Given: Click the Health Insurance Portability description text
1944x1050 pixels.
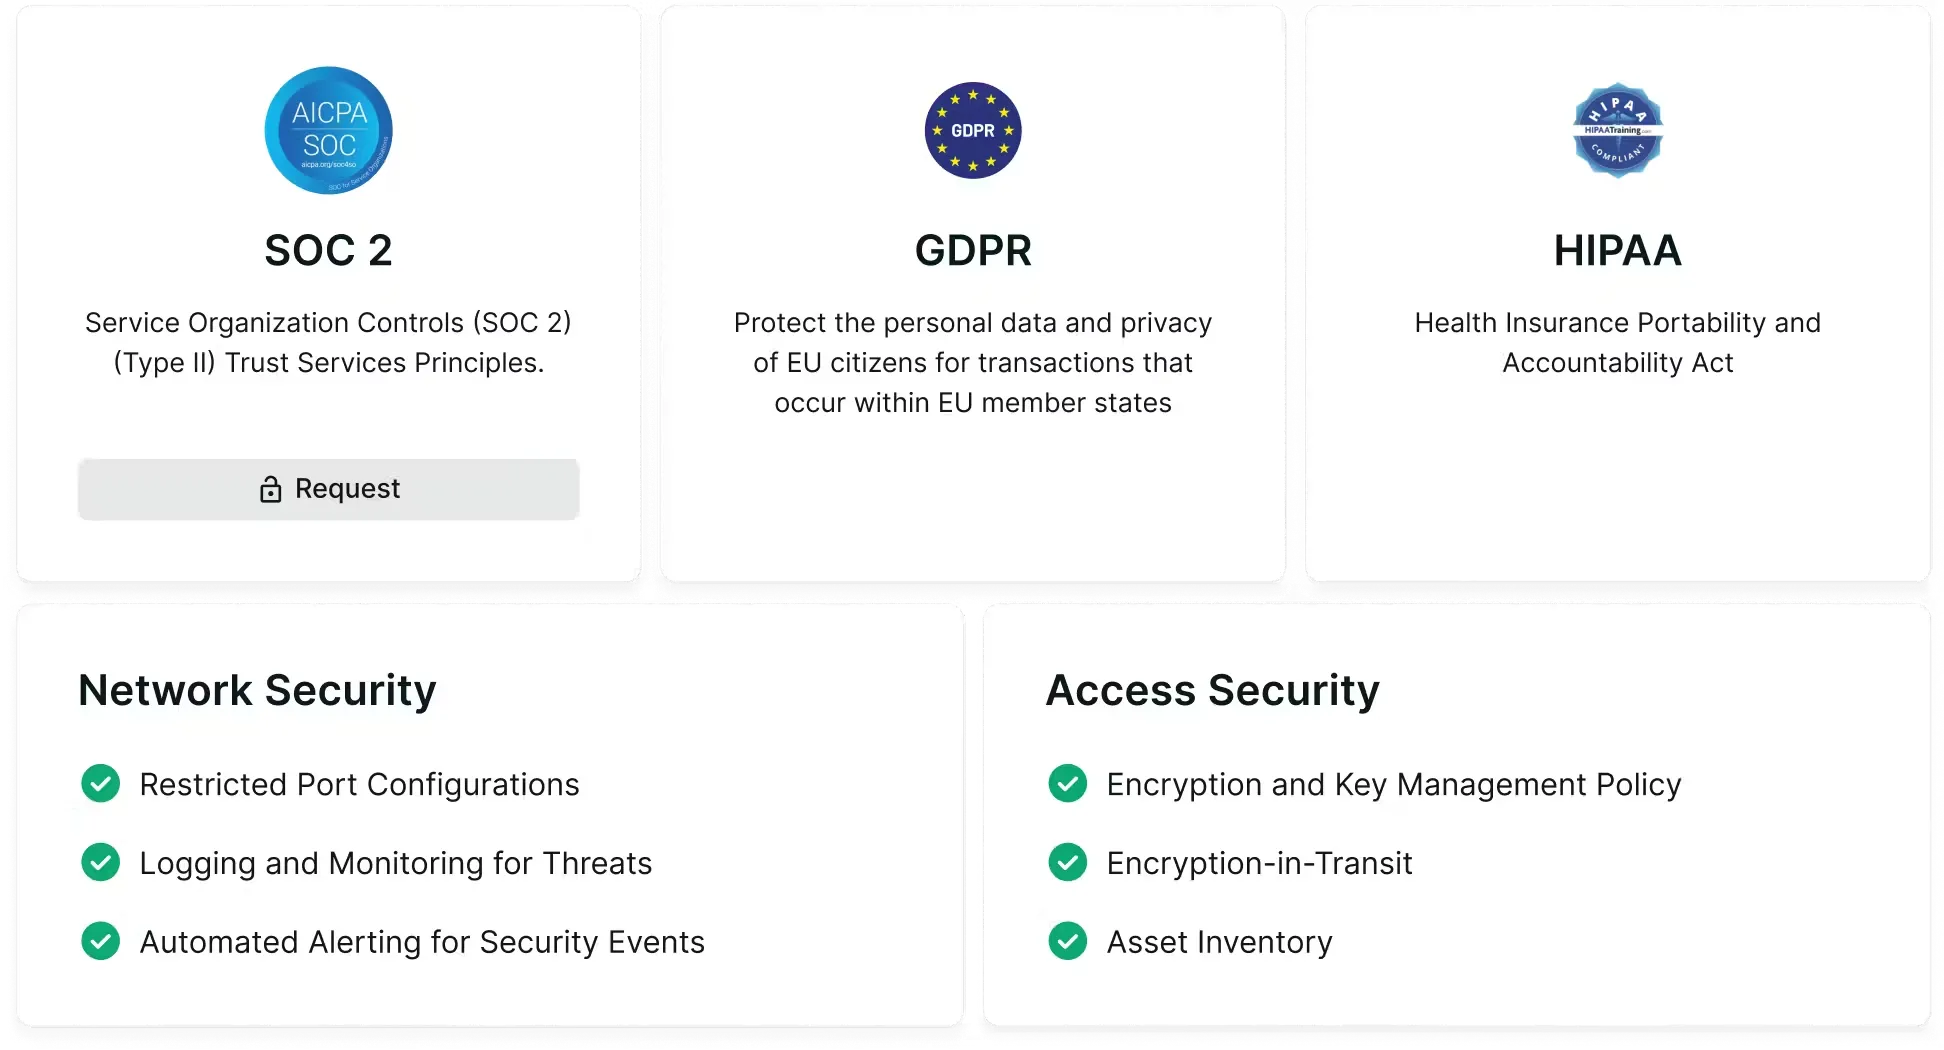Looking at the screenshot, I should [1617, 342].
